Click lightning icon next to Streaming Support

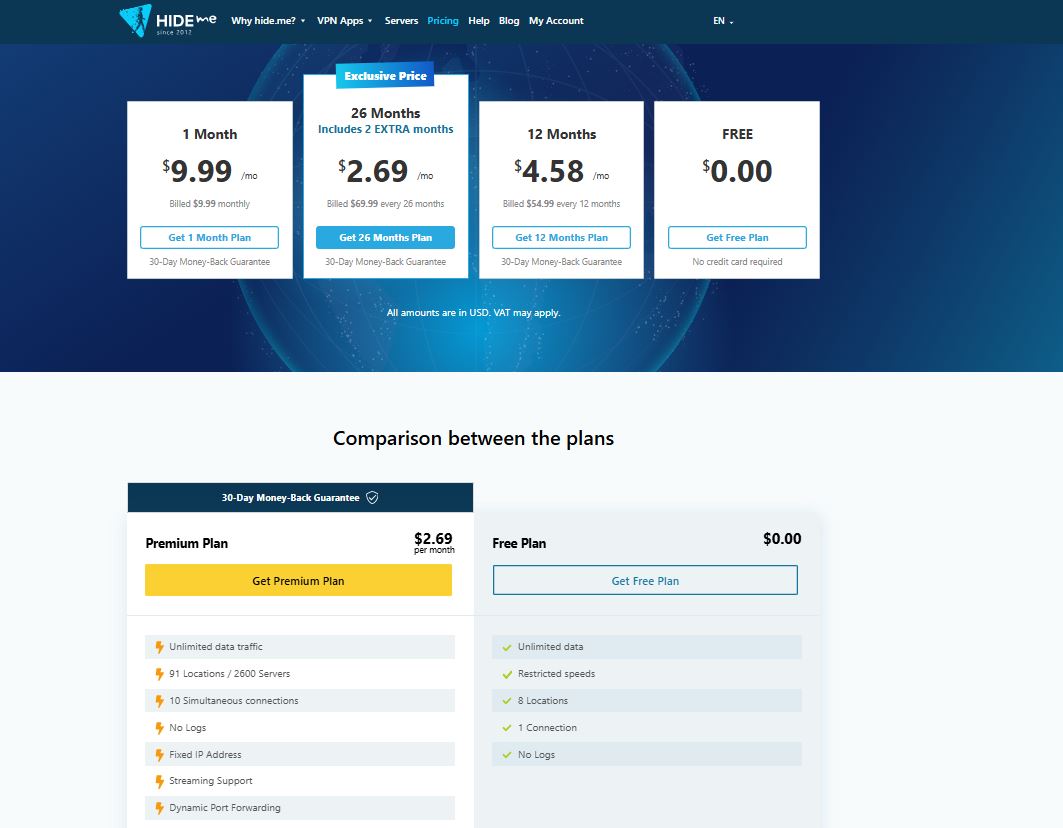click(159, 781)
